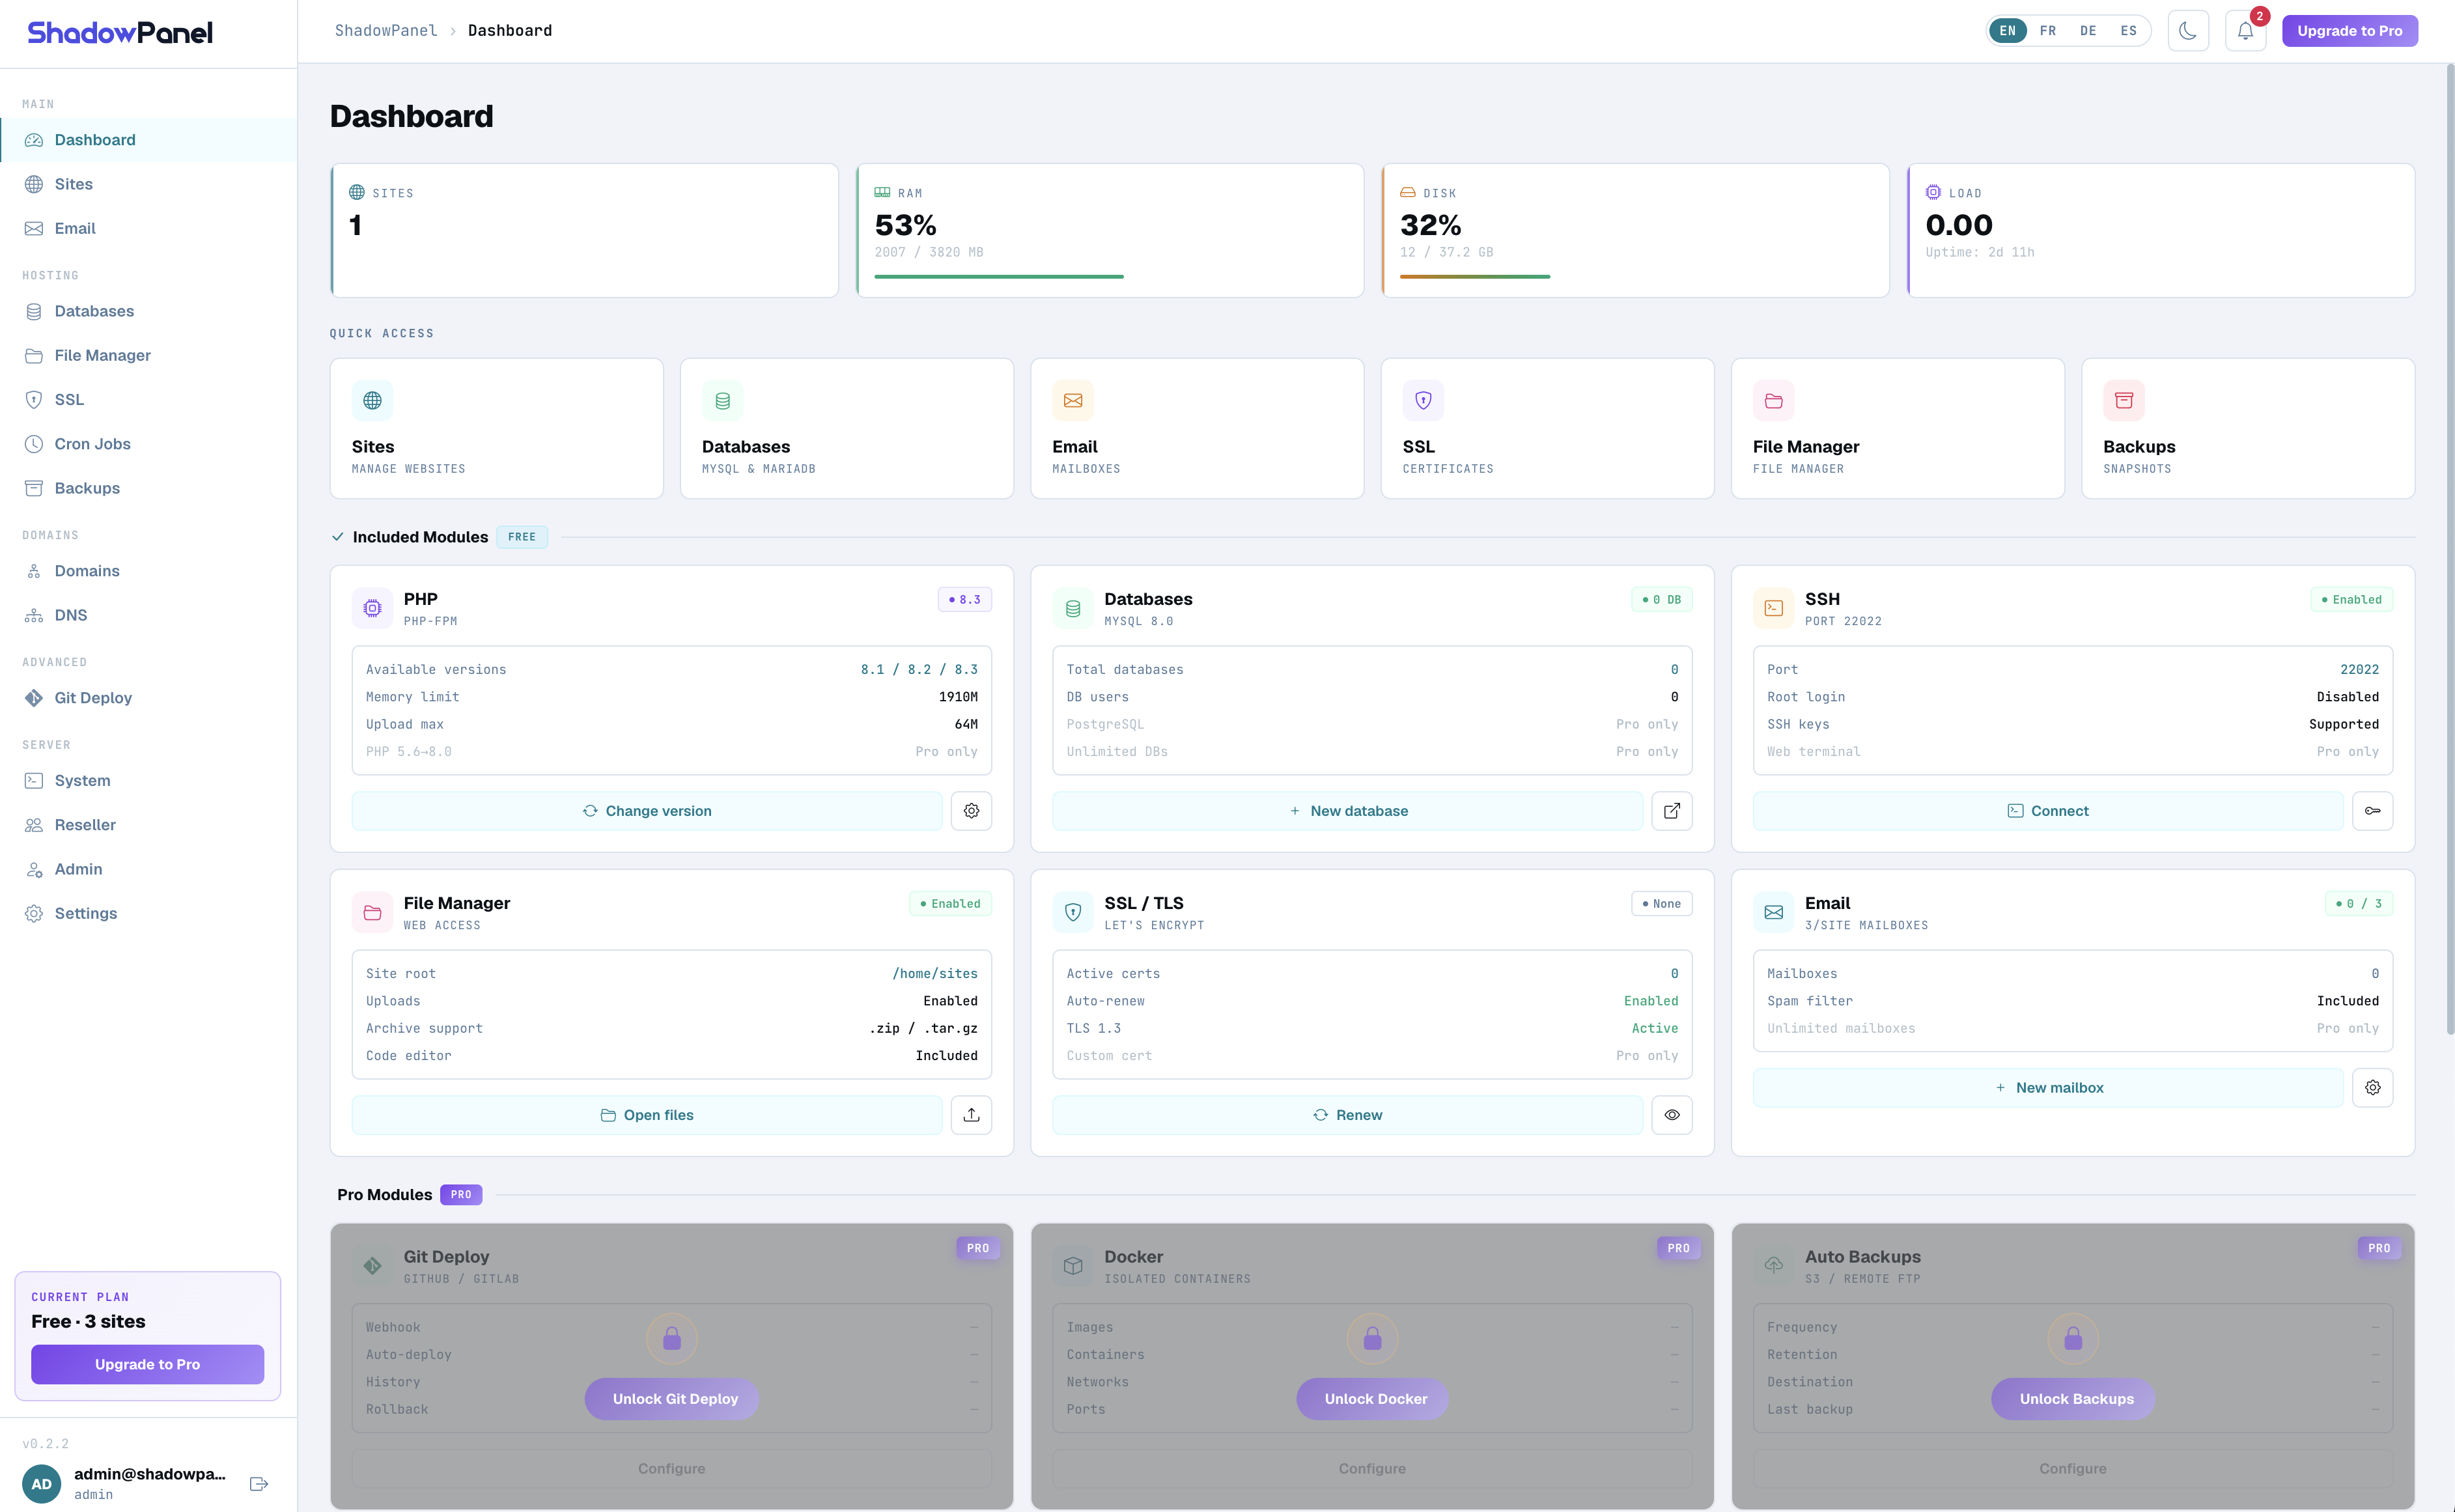The image size is (2455, 1512).
Task: Open File Manager in the sidebar
Action: click(148, 355)
